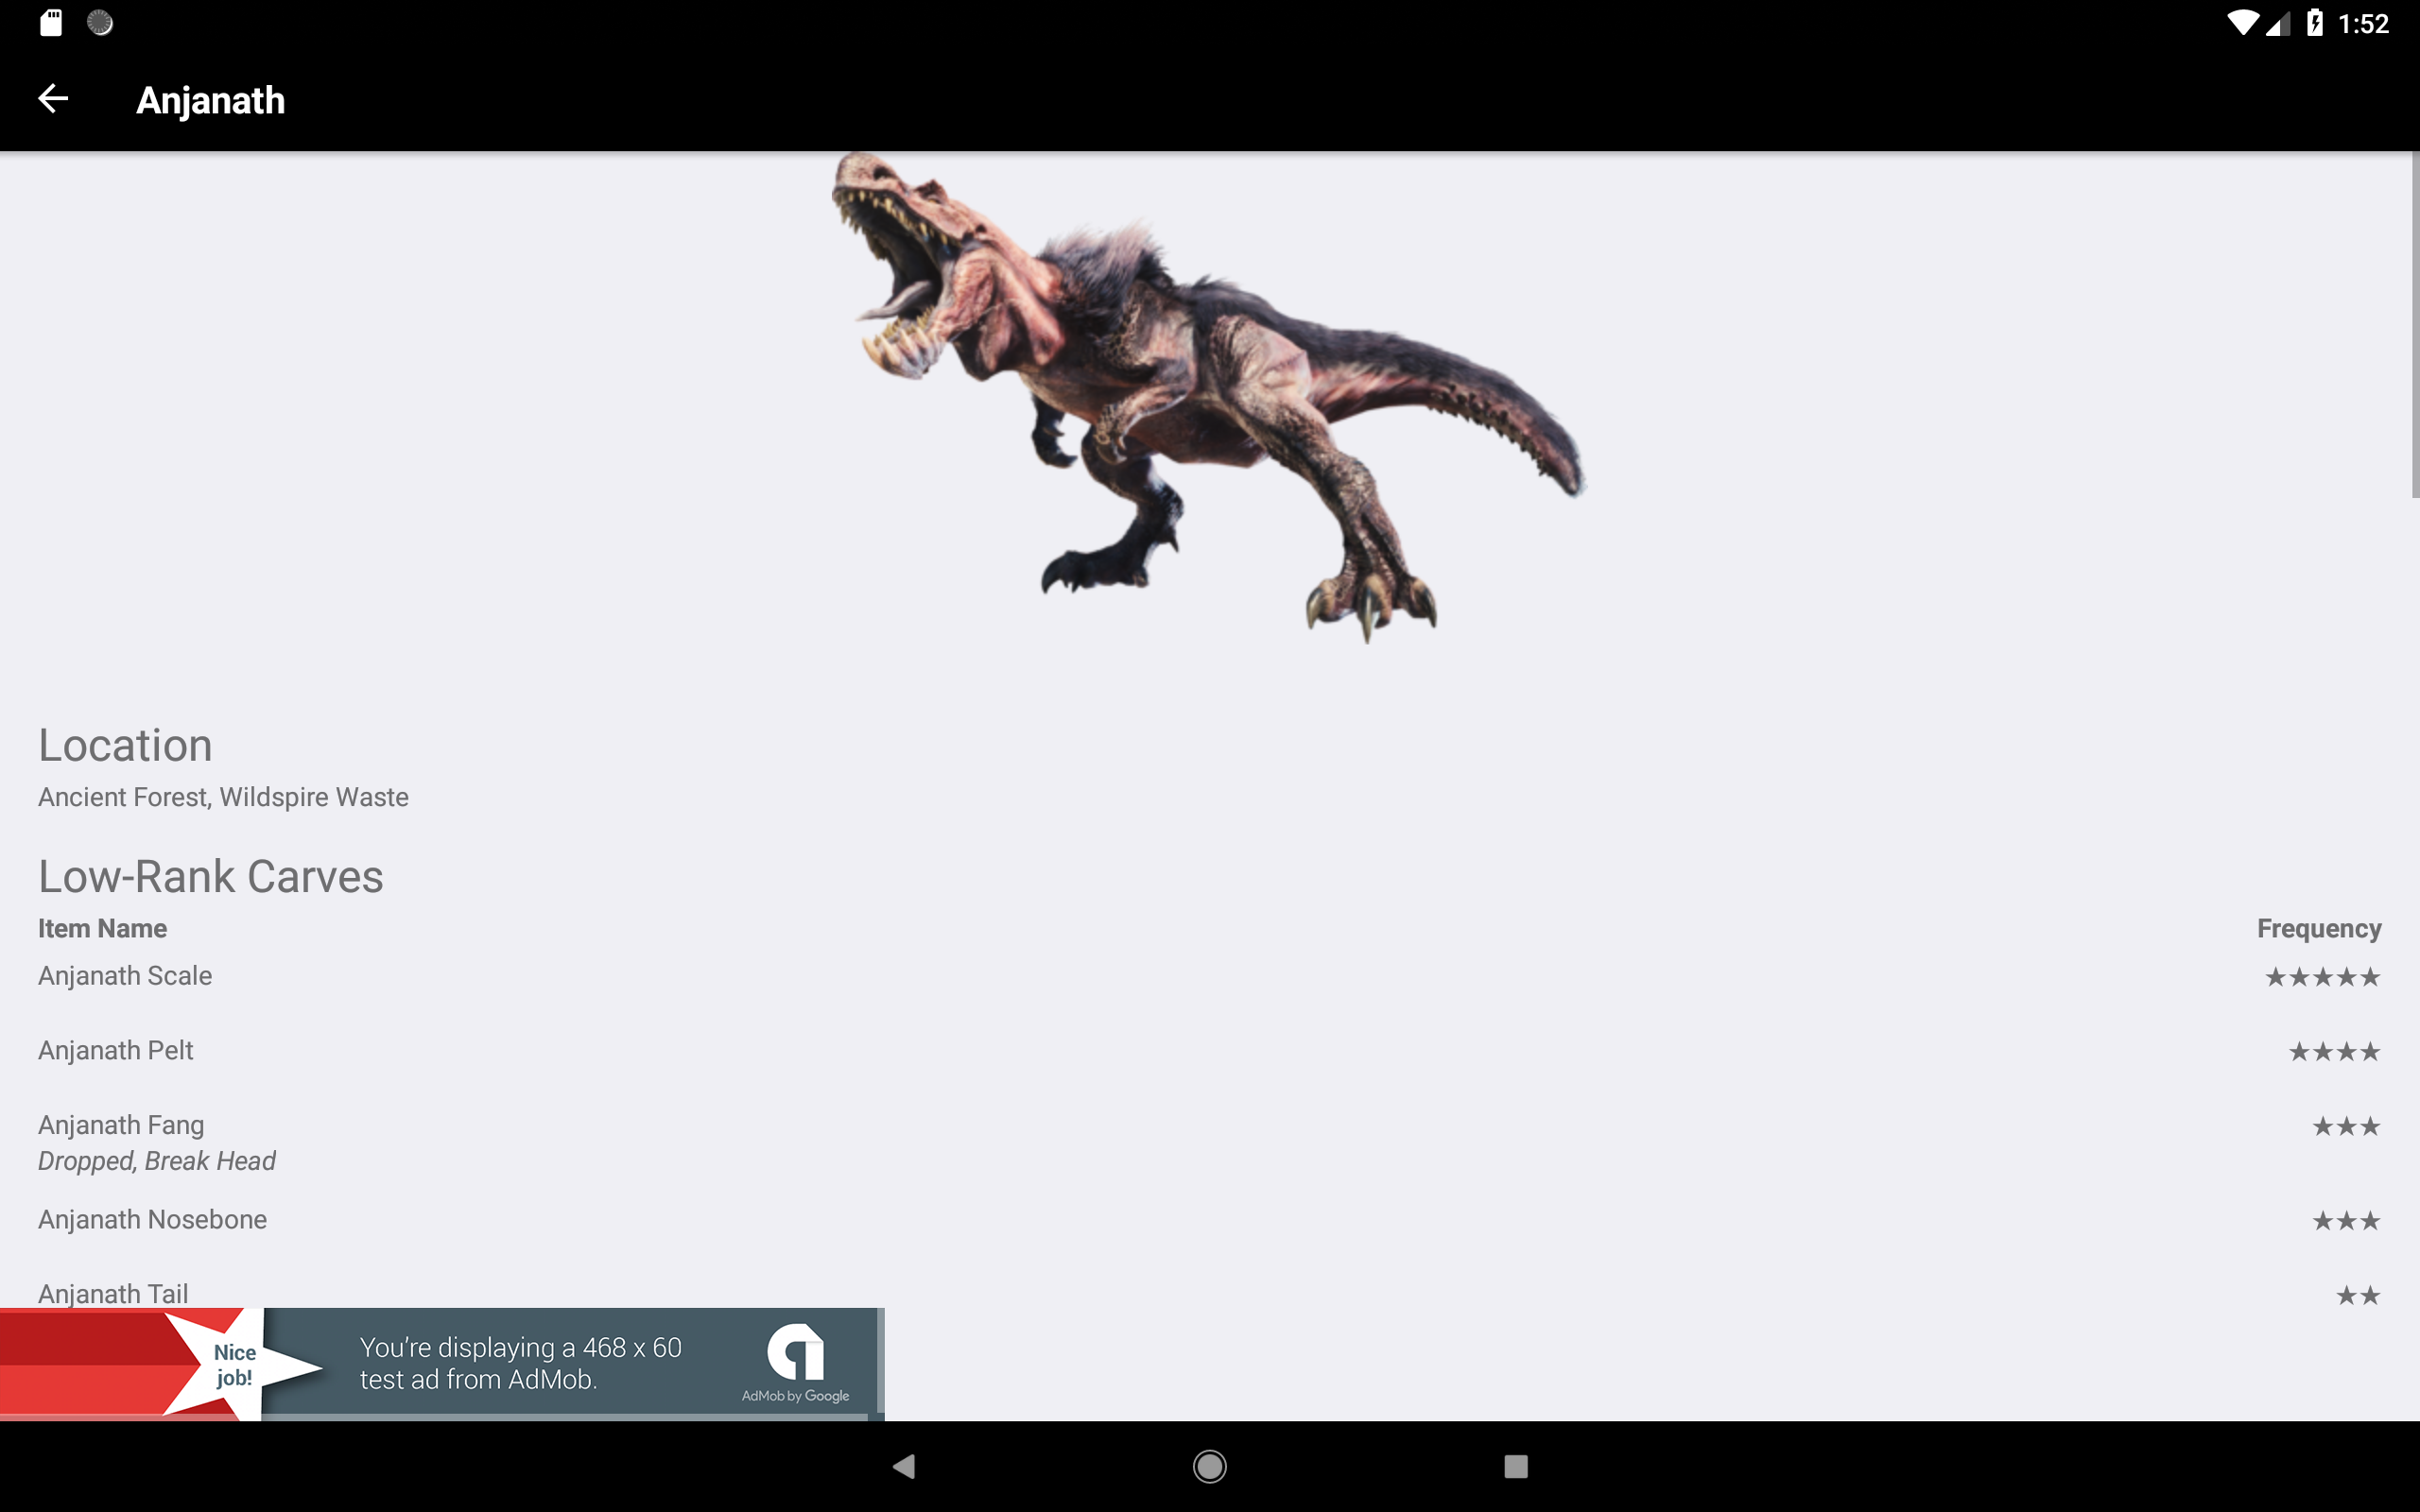The height and width of the screenshot is (1512, 2420).
Task: Select the Anjanath Pelt row
Action: coord(1210,1051)
